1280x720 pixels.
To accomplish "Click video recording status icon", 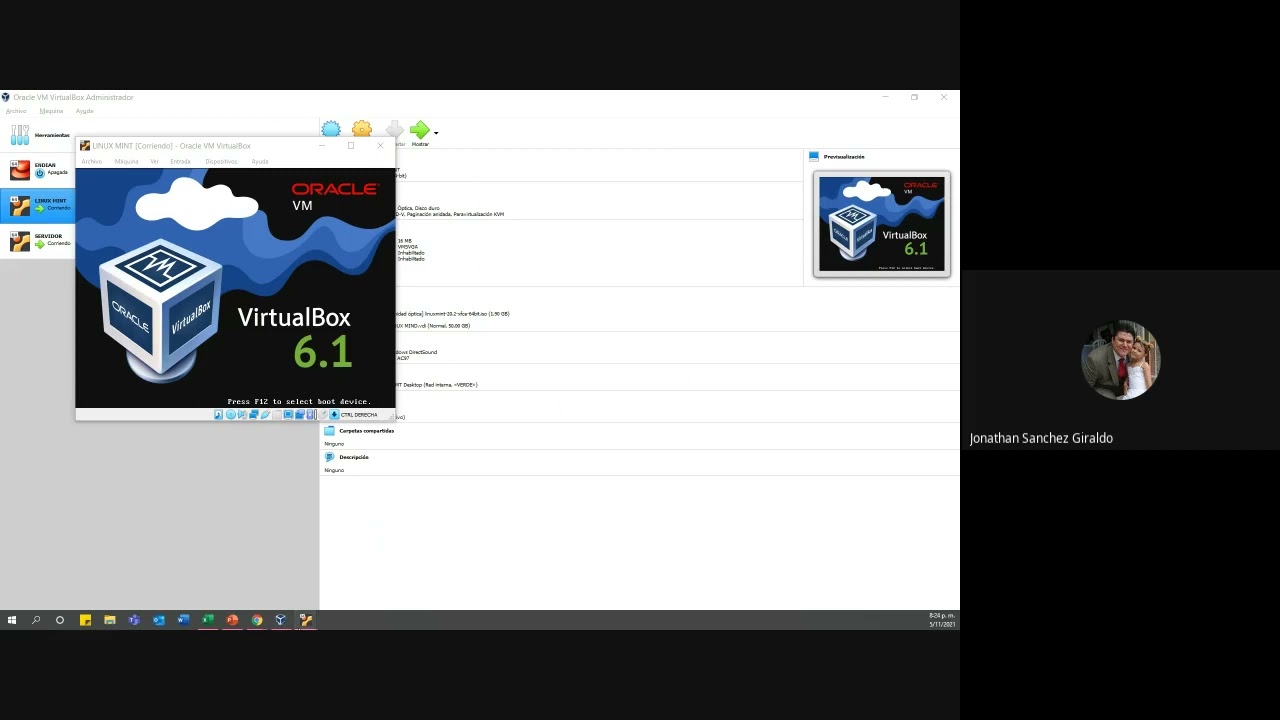I will click(300, 414).
